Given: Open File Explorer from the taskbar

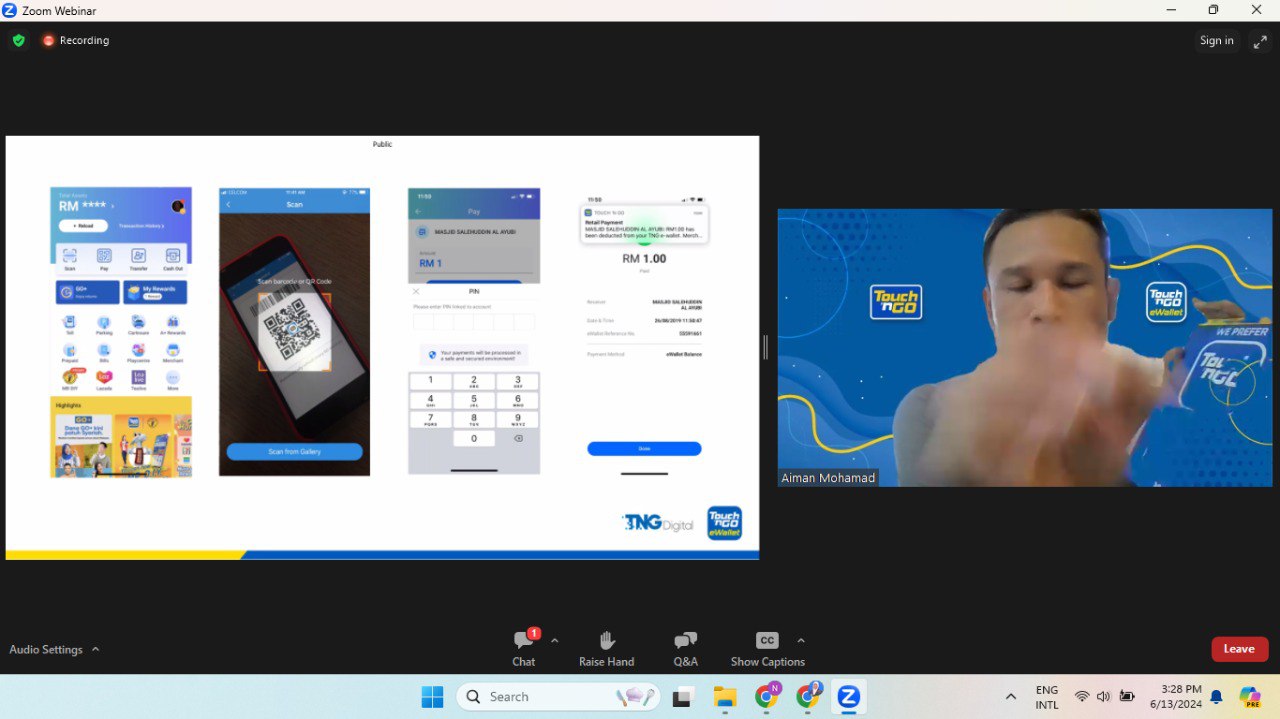Looking at the screenshot, I should pyautogui.click(x=724, y=697).
